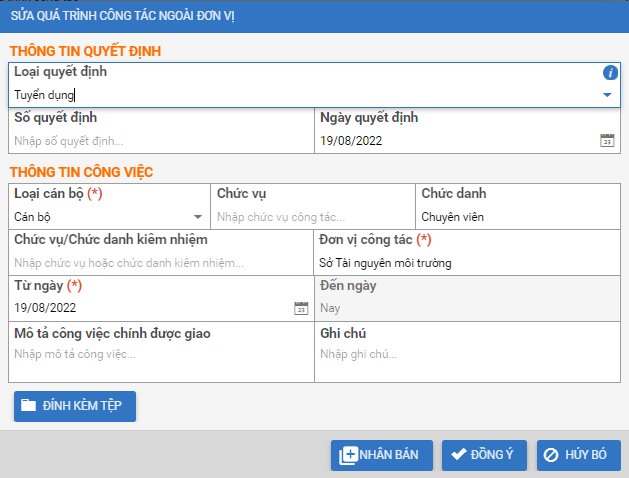Click into the Chức vụ field
The height and width of the screenshot is (478, 629).
click(x=312, y=216)
